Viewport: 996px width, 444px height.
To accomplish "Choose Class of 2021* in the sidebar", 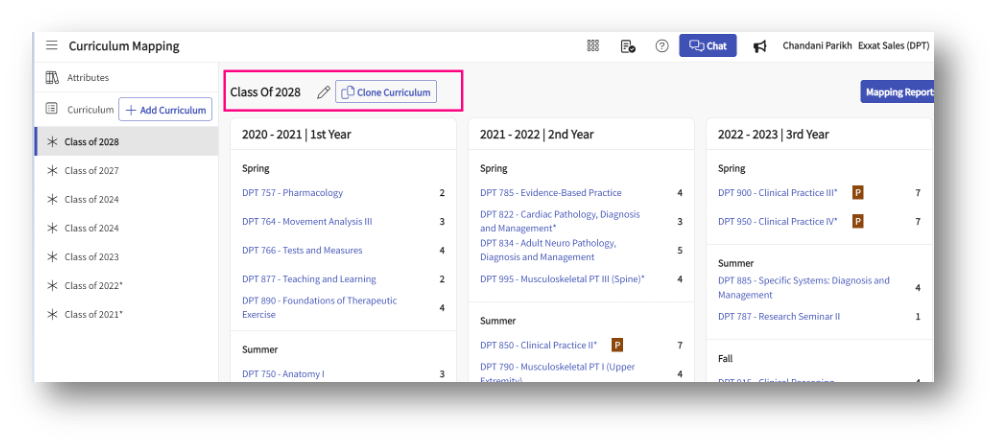I will [93, 315].
